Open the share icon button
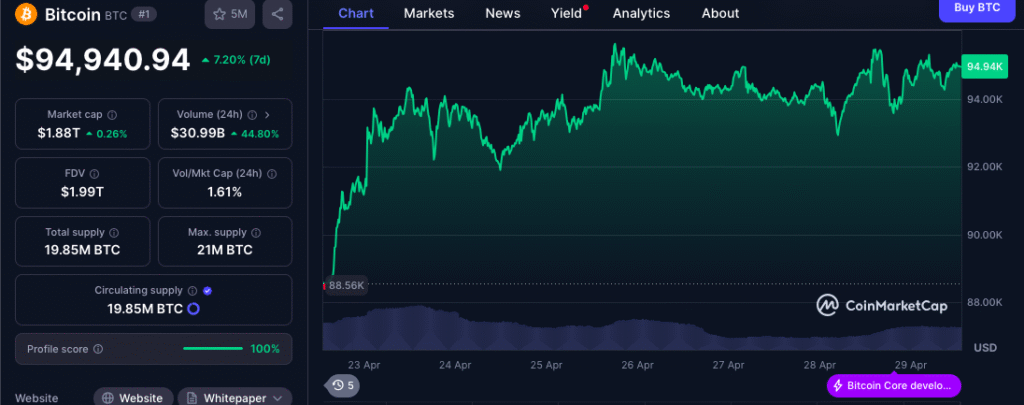Image resolution: width=1024 pixels, height=405 pixels. [x=277, y=14]
